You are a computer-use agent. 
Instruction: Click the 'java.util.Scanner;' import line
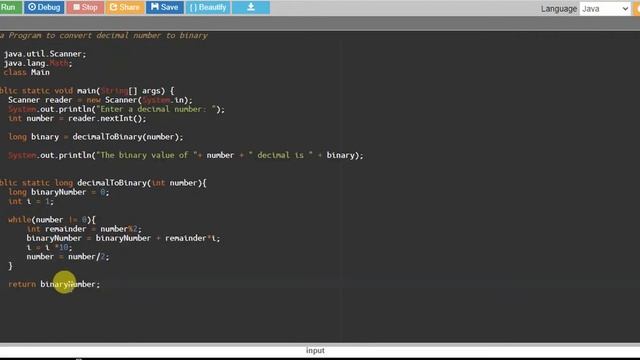[x=45, y=54]
